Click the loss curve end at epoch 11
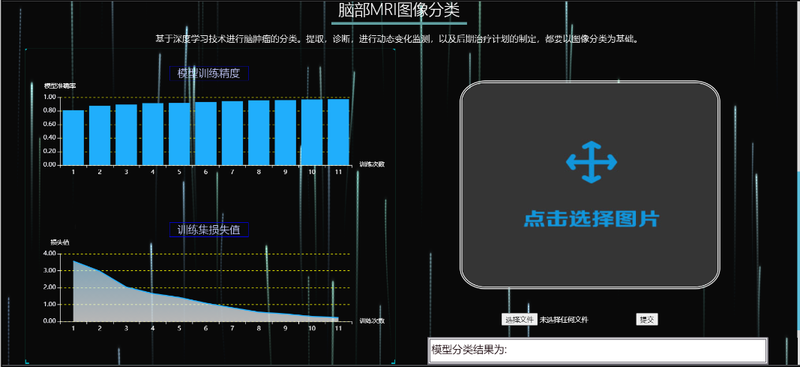The image size is (800, 367). pyautogui.click(x=338, y=317)
